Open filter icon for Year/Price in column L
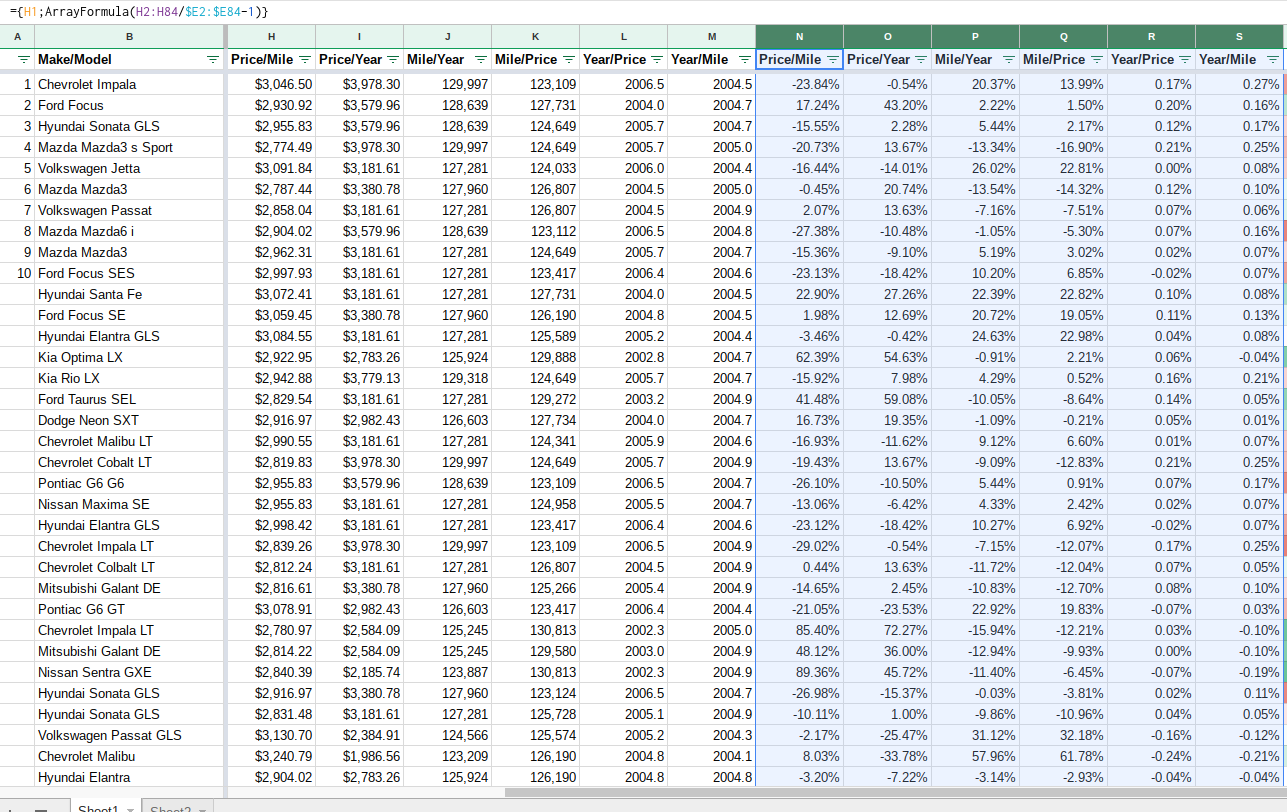Screen dimensions: 1287x812 click(657, 60)
